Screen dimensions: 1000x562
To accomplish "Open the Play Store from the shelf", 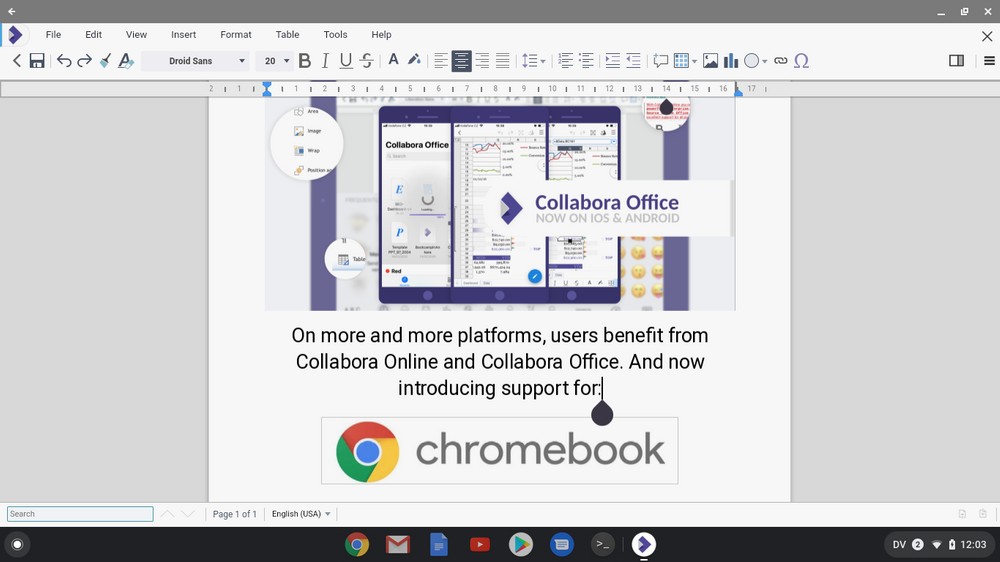I will point(520,544).
